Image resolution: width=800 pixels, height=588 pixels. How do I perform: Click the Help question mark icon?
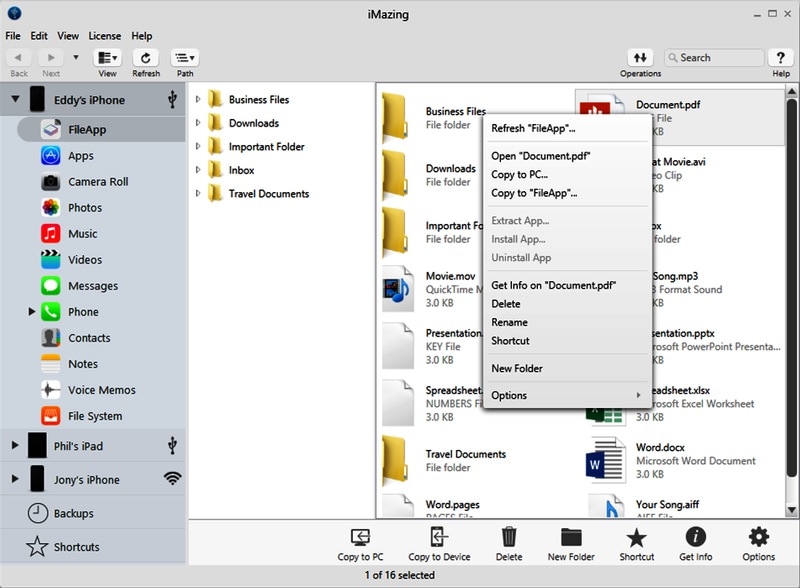click(x=781, y=58)
